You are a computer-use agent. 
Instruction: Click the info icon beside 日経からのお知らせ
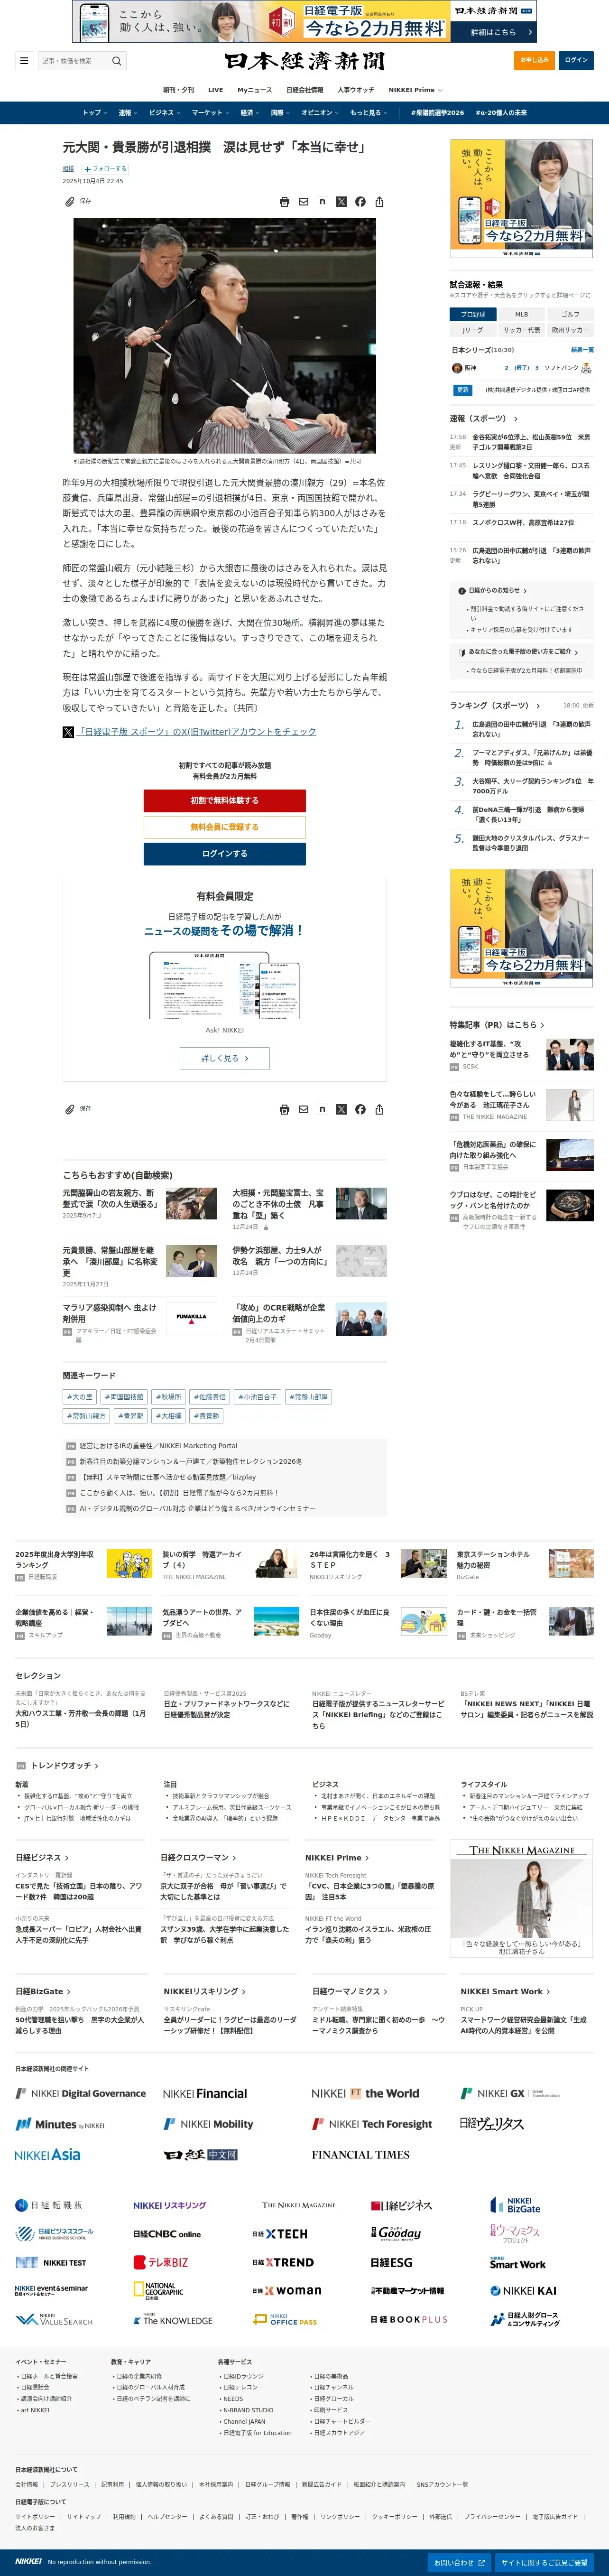(x=462, y=591)
